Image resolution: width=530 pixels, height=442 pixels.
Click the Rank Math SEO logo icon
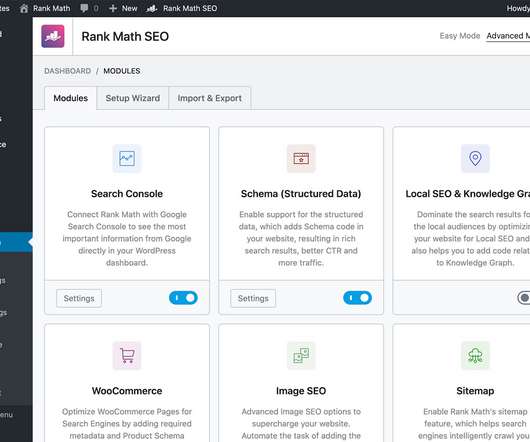pyautogui.click(x=53, y=36)
